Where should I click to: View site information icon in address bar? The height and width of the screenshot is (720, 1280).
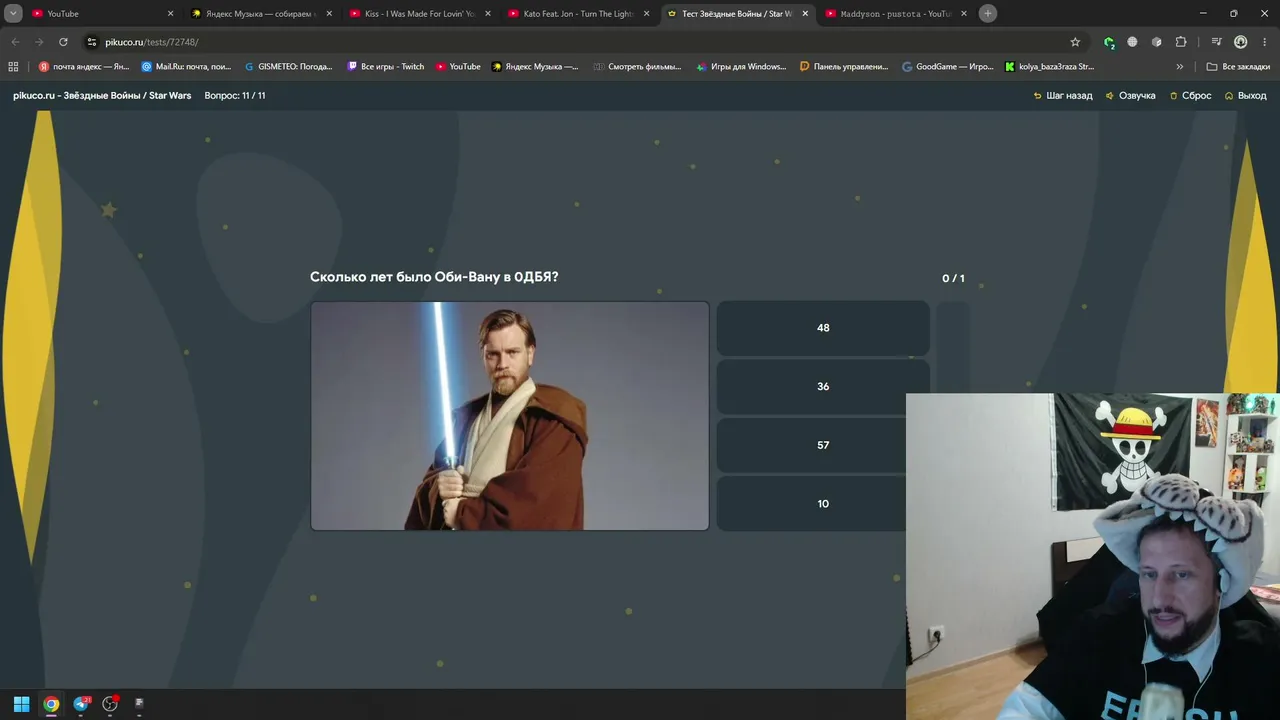point(91,42)
